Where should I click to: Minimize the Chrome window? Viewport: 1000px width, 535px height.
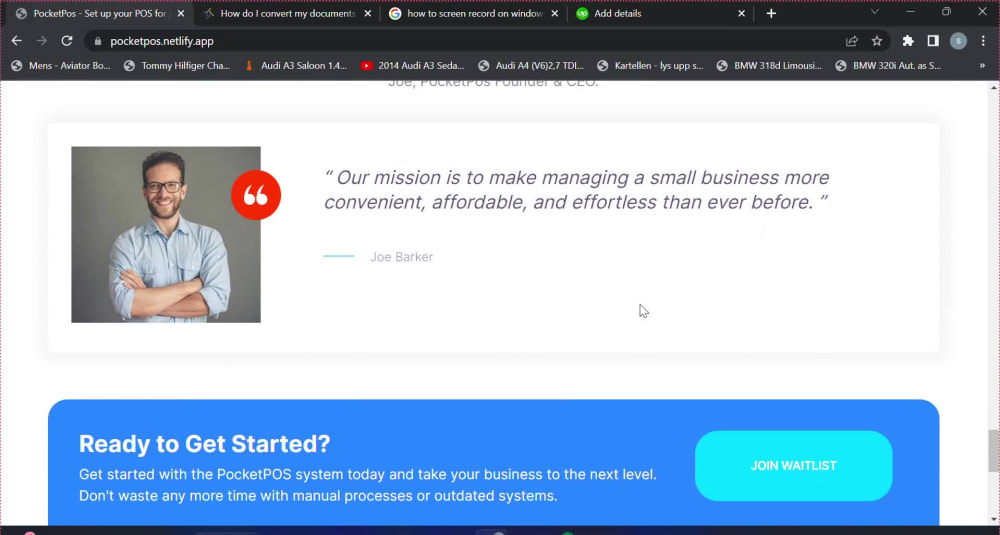[911, 11]
